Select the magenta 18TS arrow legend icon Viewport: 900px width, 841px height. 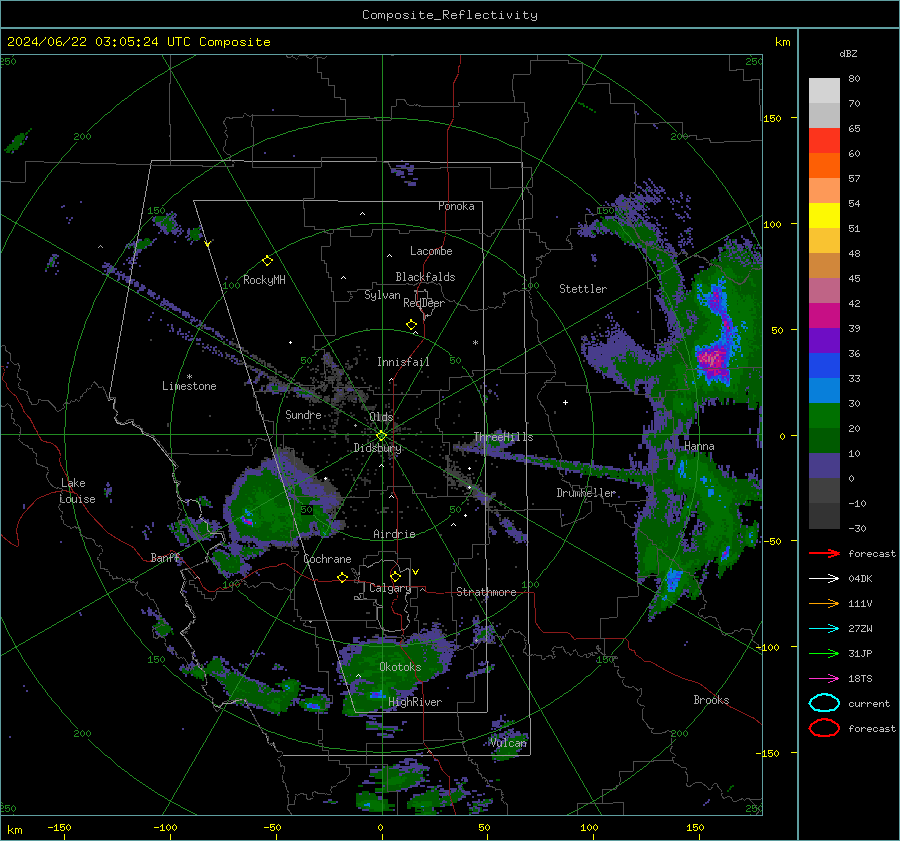pyautogui.click(x=824, y=679)
